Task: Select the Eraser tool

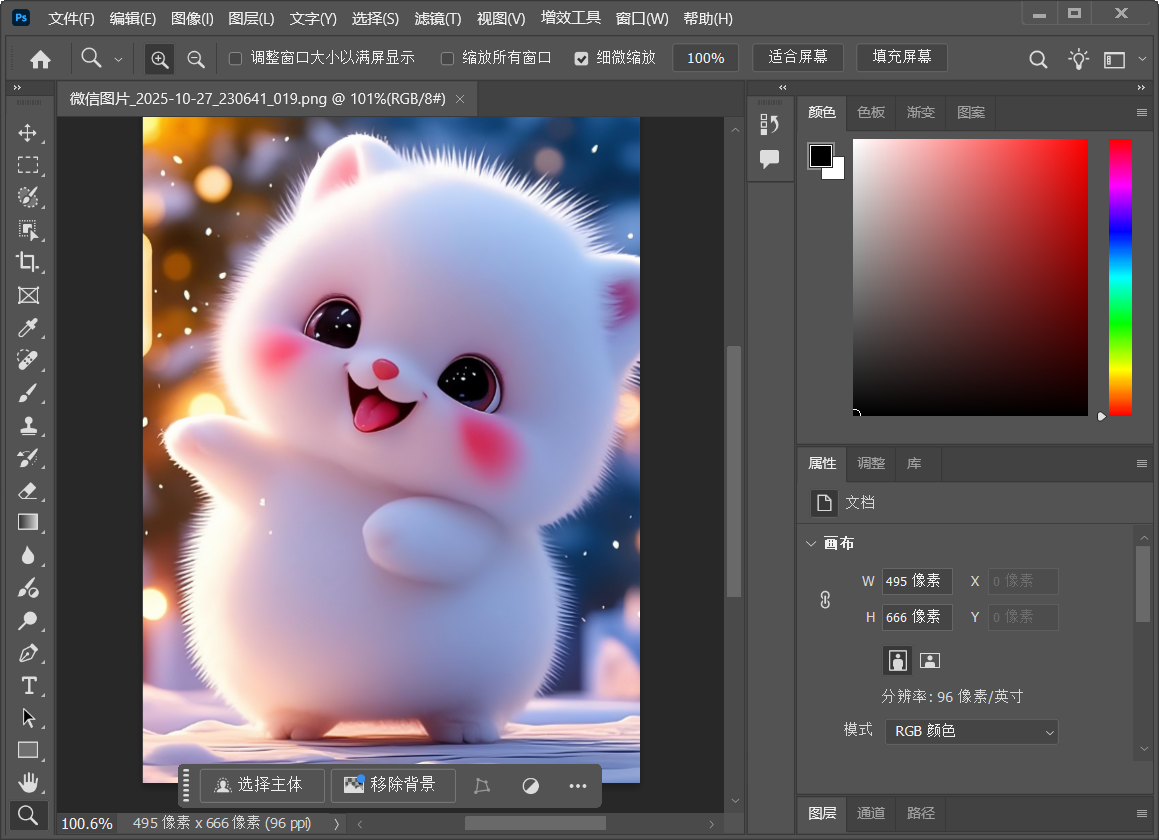Action: (28, 490)
